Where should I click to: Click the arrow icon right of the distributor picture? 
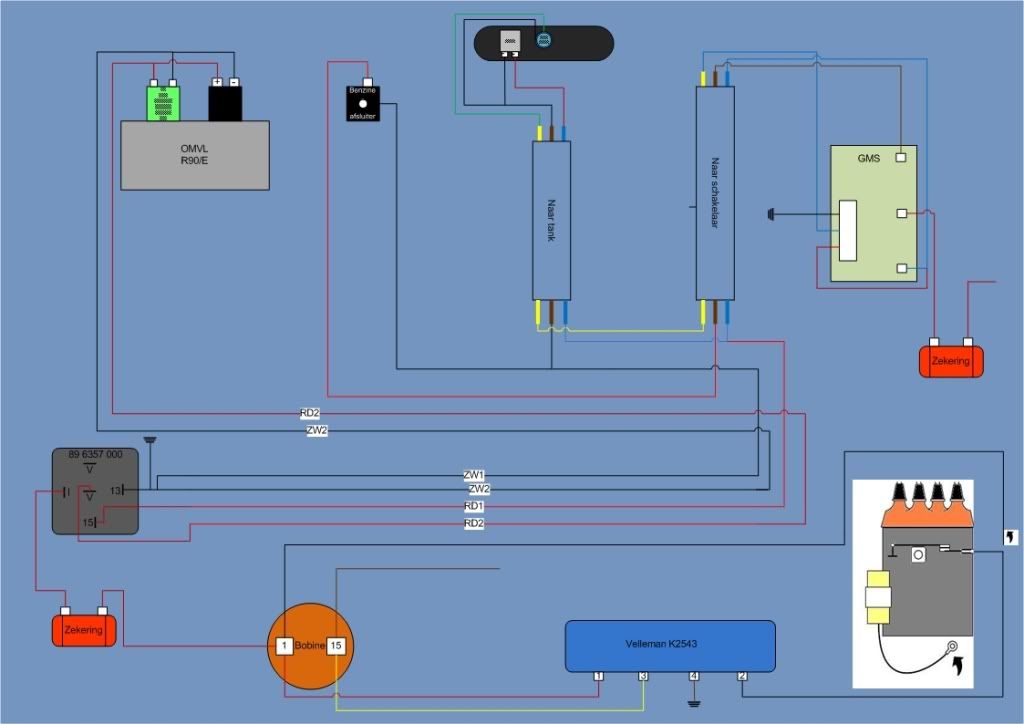(1011, 537)
